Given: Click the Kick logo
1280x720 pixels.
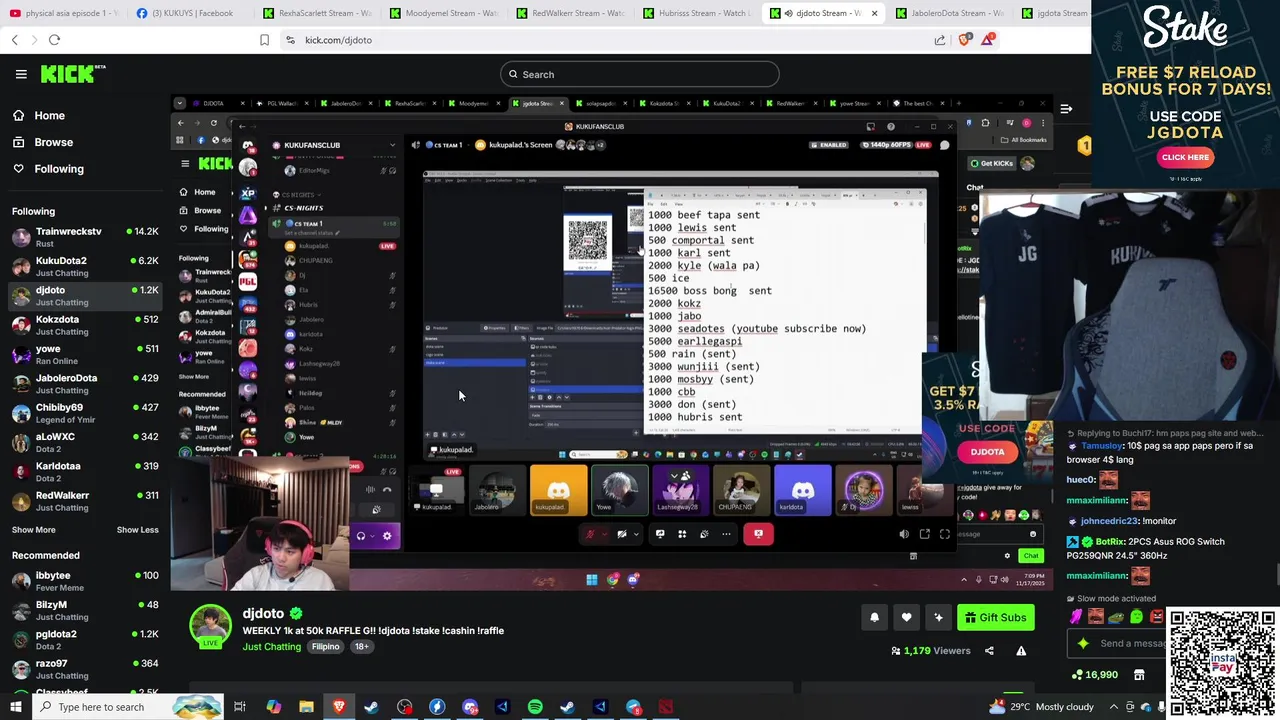Looking at the screenshot, I should coord(73,74).
